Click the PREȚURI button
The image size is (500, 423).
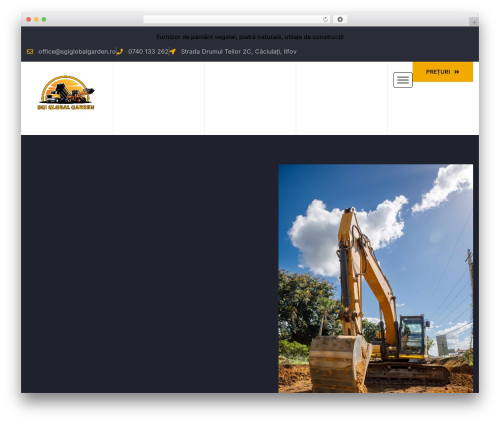443,72
